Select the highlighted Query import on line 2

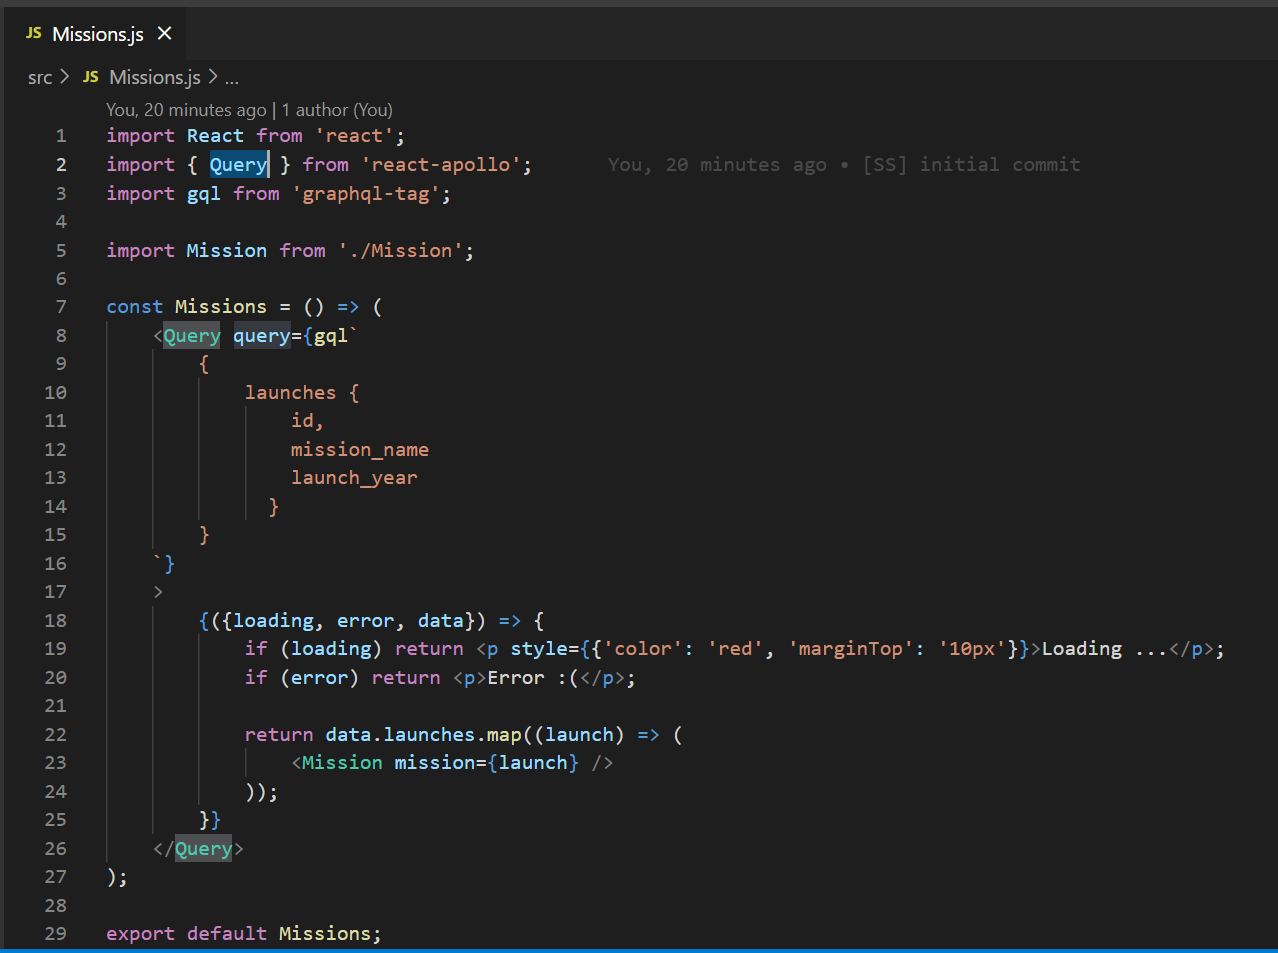click(x=238, y=164)
